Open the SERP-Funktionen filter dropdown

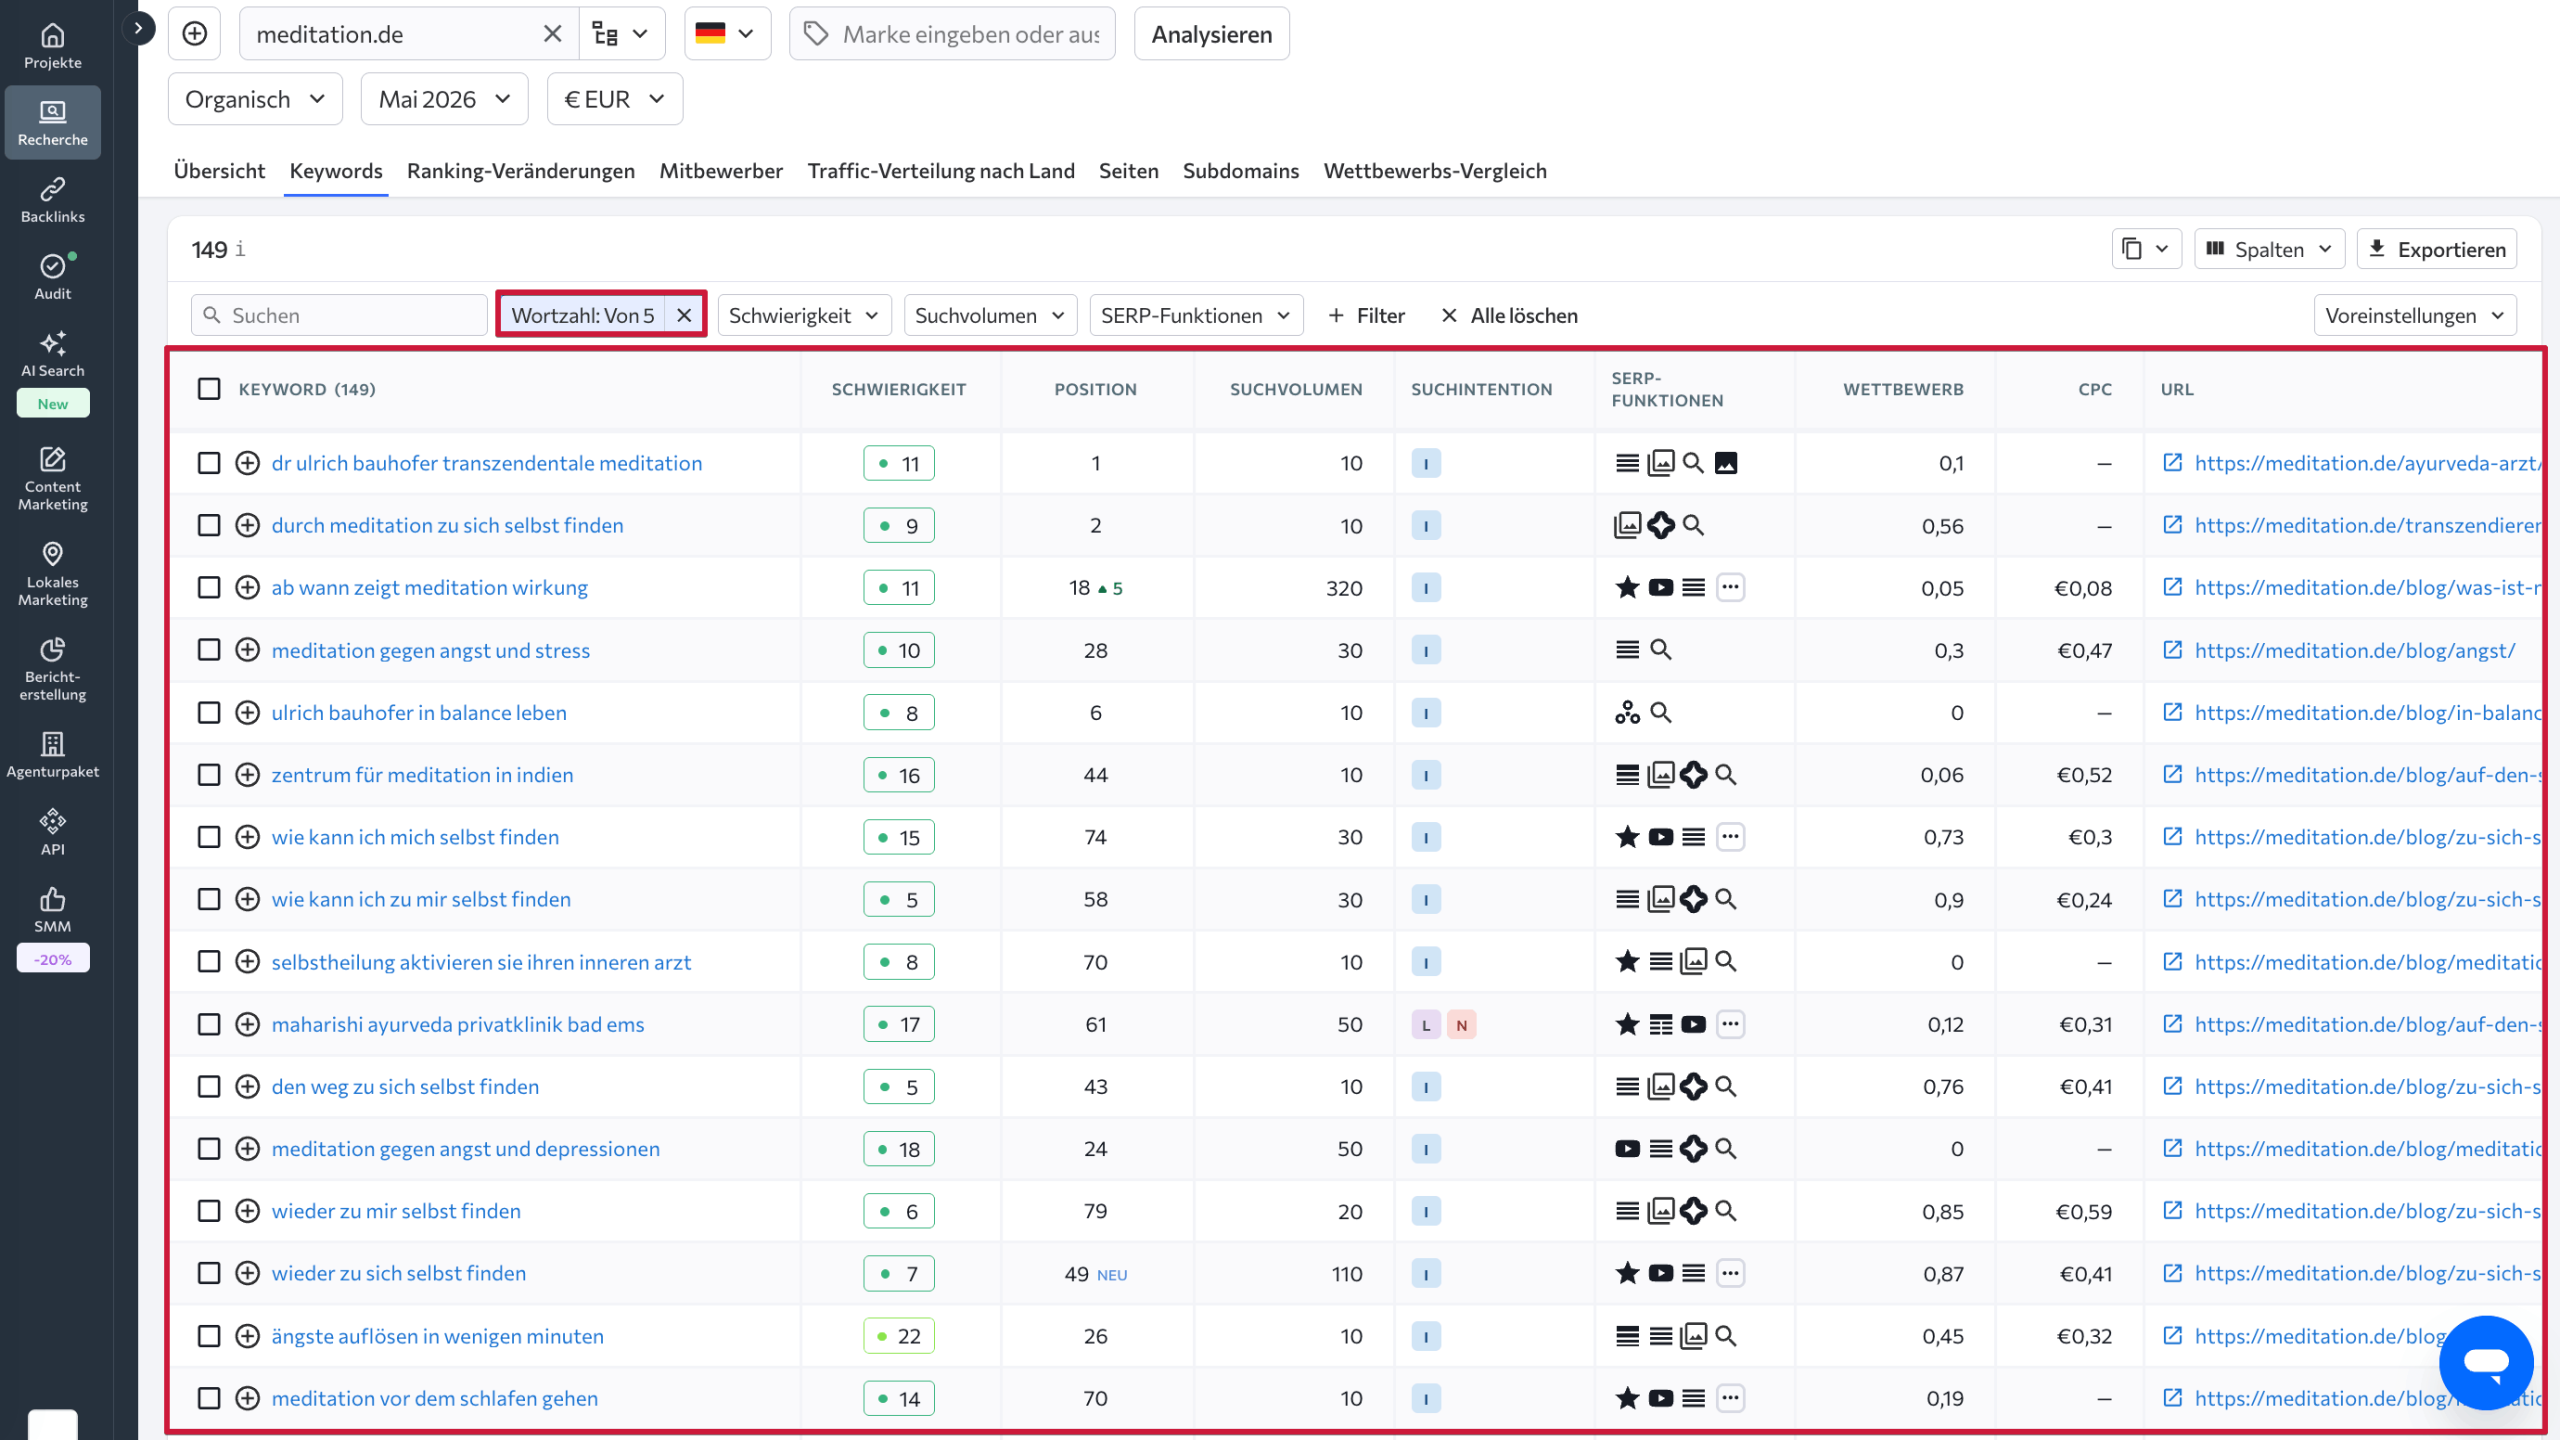(1196, 315)
